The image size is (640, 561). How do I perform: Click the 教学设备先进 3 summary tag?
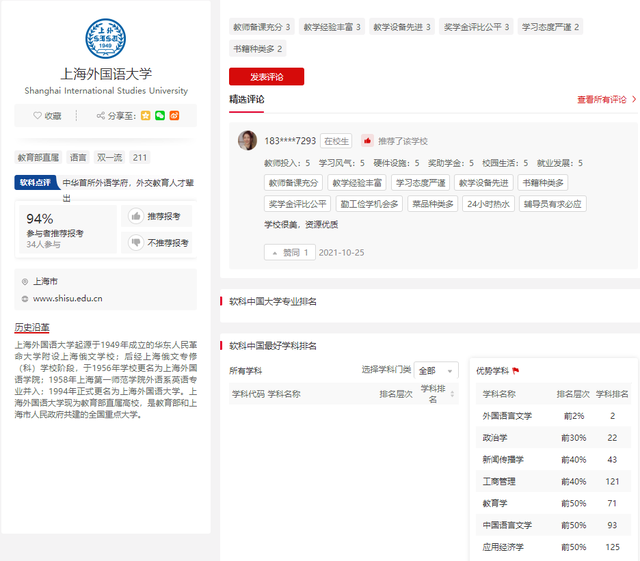click(402, 27)
